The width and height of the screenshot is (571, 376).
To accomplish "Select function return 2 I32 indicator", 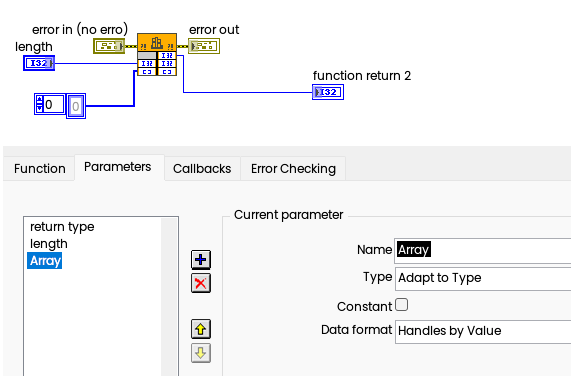I will click(328, 92).
